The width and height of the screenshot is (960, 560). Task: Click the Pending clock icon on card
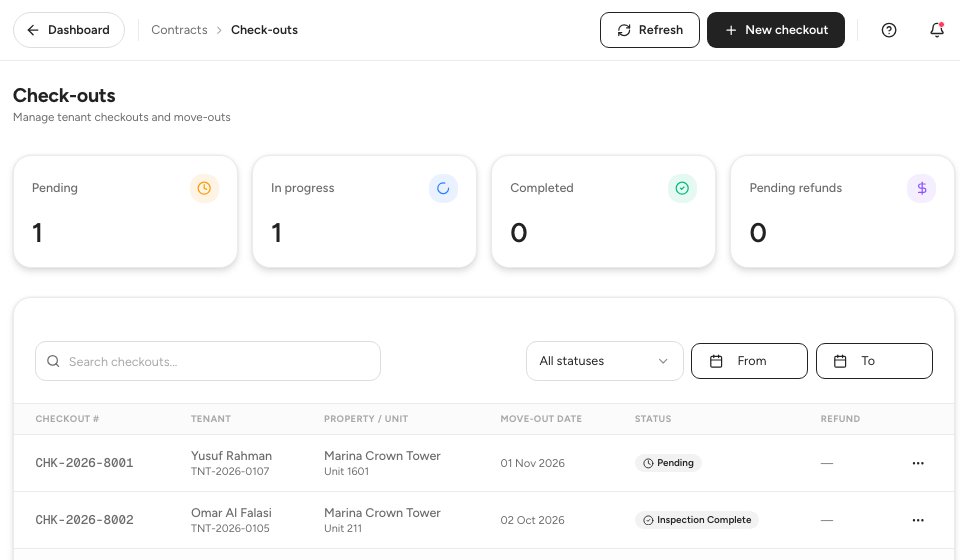coord(204,189)
